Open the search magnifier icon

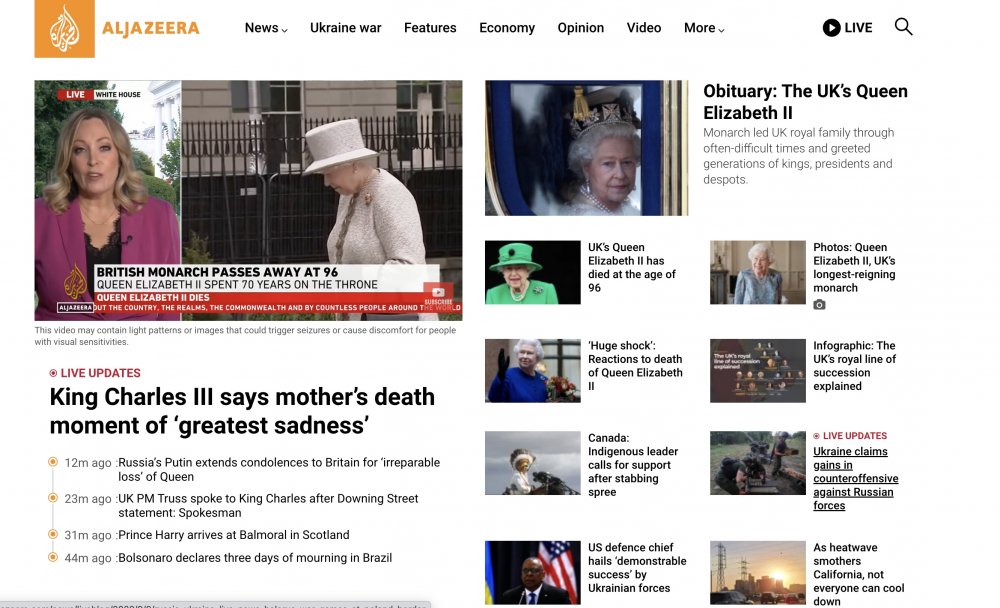tap(903, 27)
